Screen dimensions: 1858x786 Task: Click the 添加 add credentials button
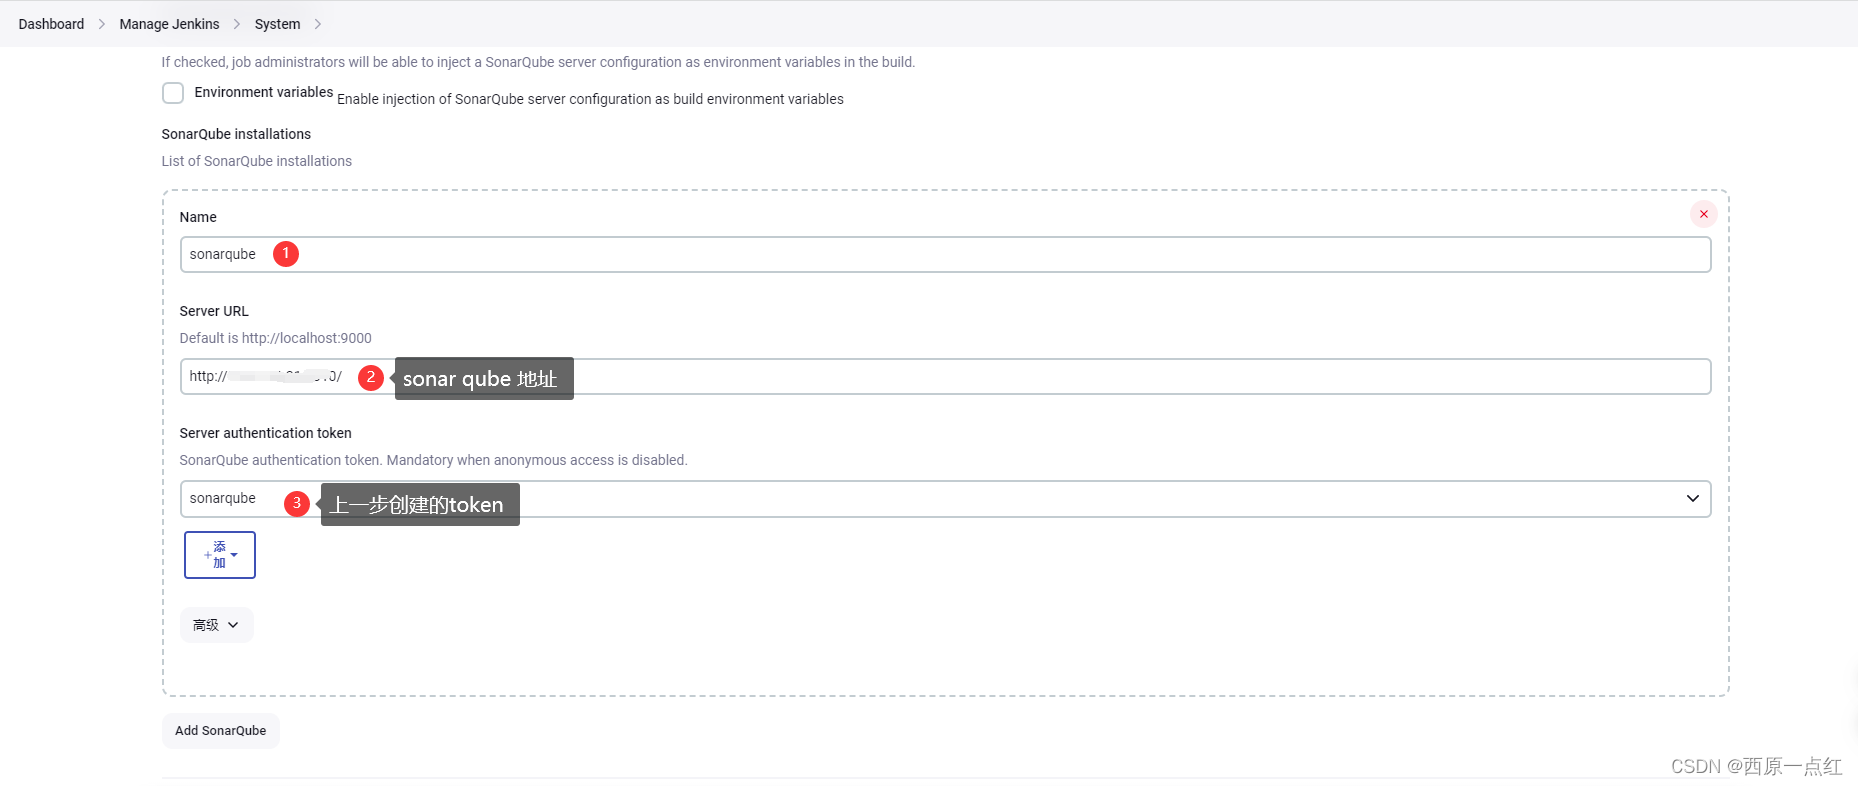[220, 555]
